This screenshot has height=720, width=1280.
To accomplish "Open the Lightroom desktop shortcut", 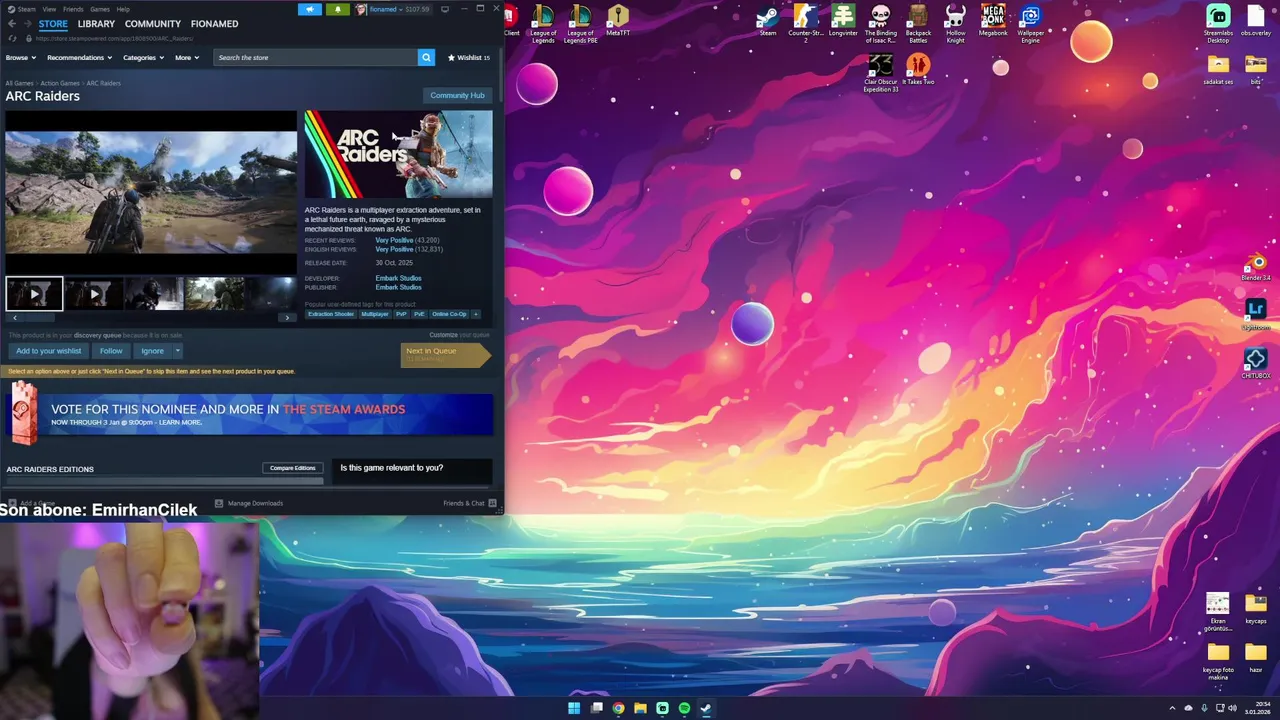I will pyautogui.click(x=1256, y=313).
